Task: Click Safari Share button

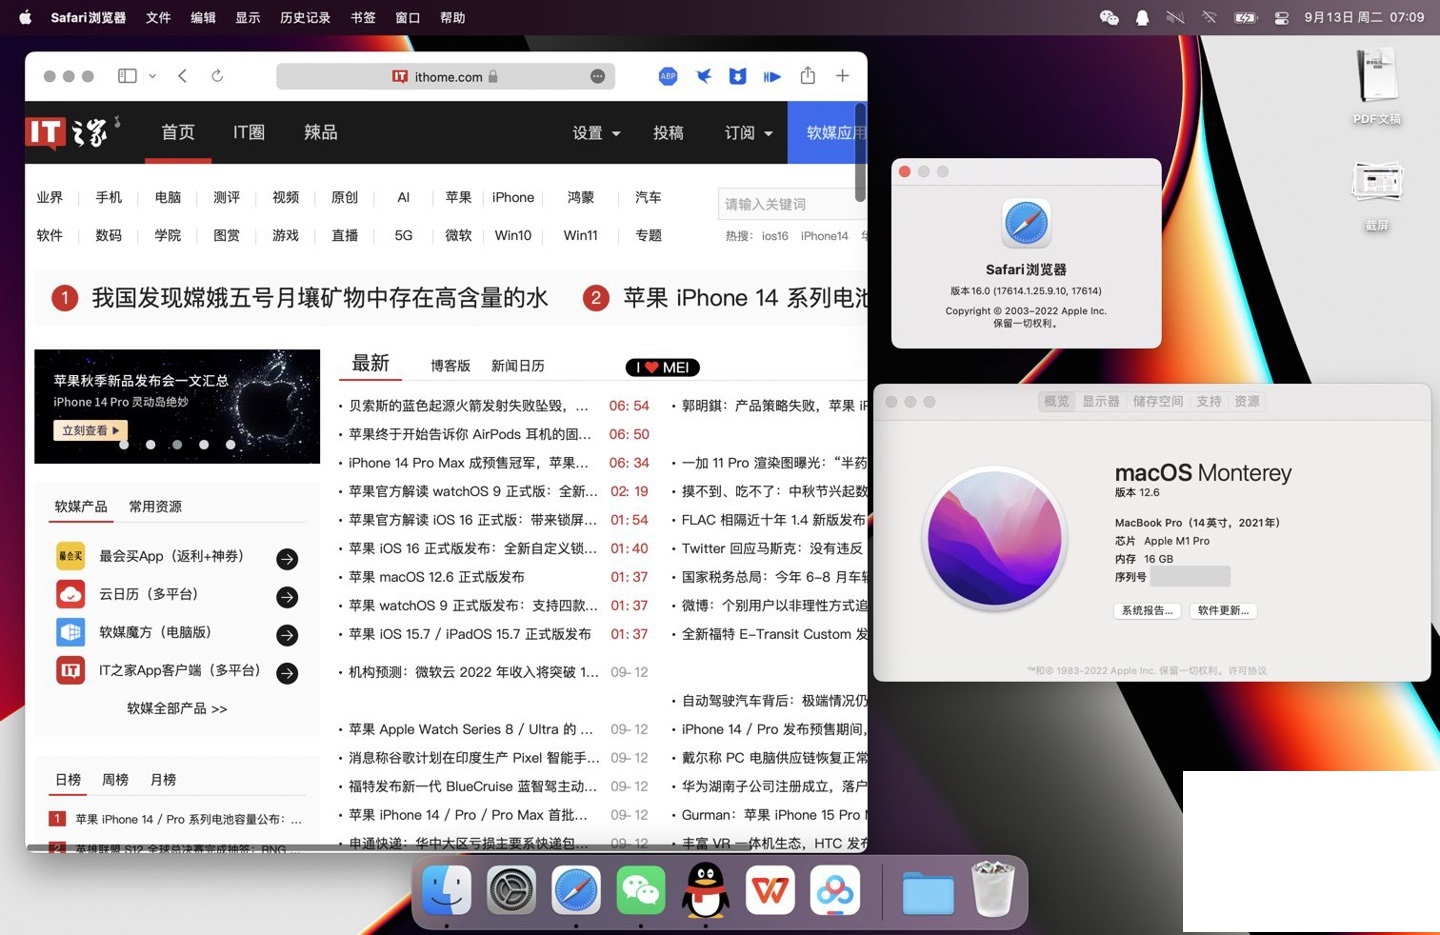Action: 808,76
